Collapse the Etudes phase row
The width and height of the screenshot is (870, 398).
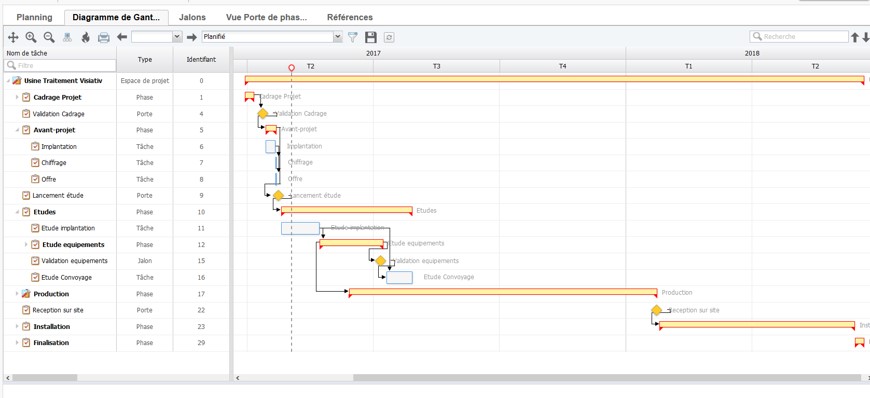17,212
